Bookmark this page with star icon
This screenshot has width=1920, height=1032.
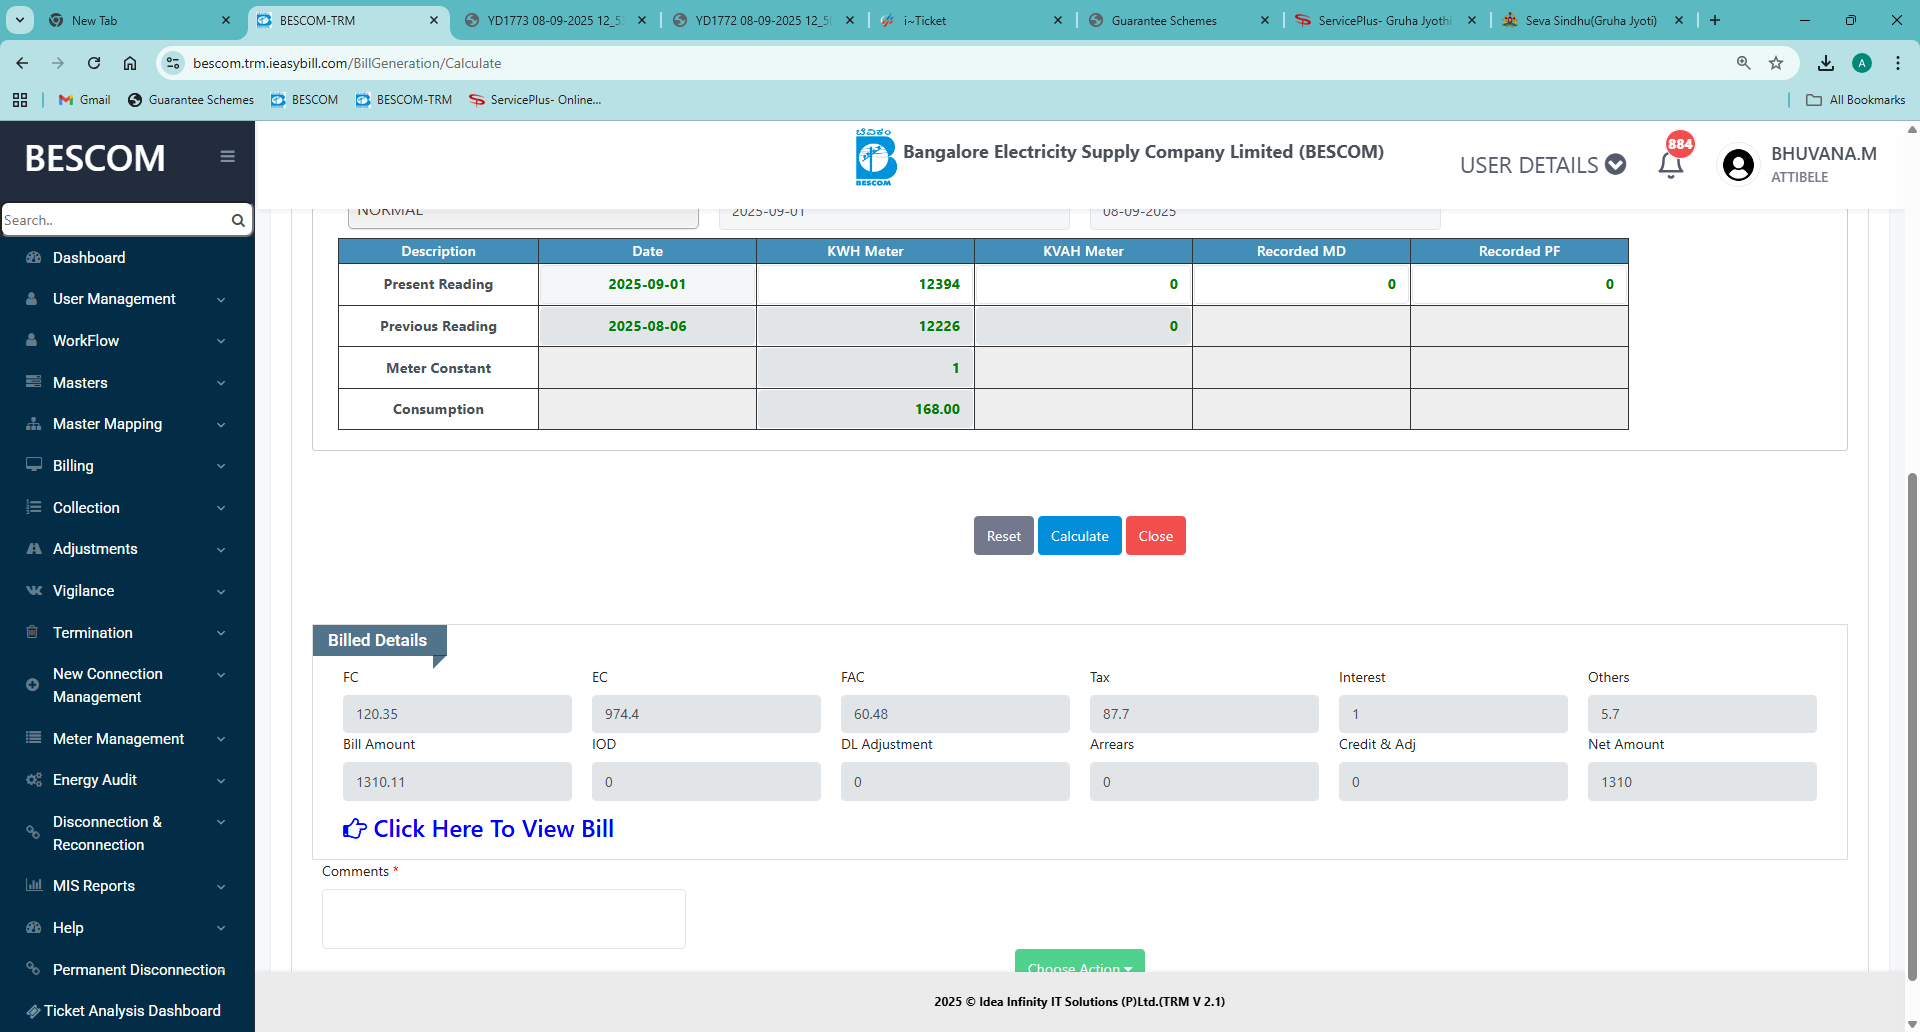point(1776,63)
